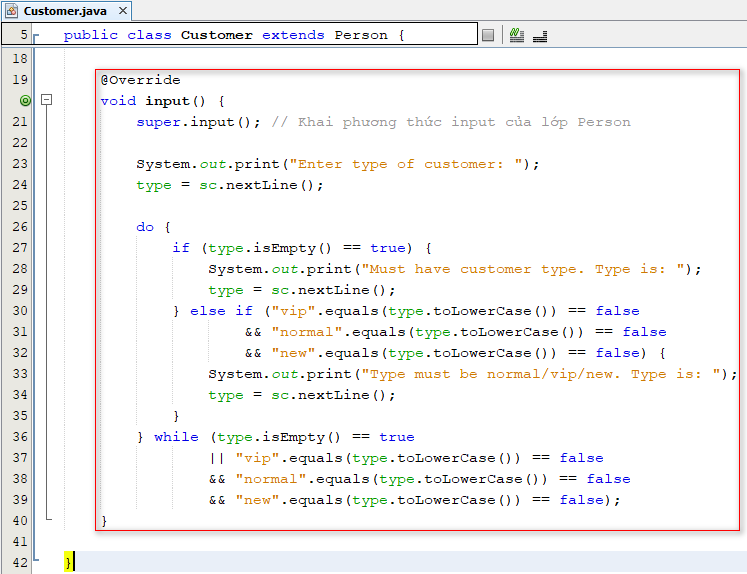Click the string "Type must be normal/vip/new. Type is: "
Viewport: 747px width, 574px height.
(540, 374)
